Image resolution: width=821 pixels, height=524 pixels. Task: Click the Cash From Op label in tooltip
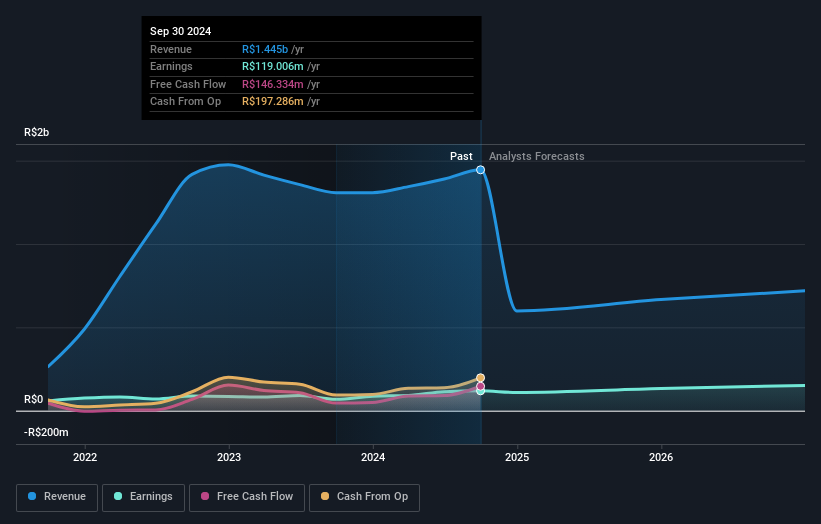coord(185,102)
